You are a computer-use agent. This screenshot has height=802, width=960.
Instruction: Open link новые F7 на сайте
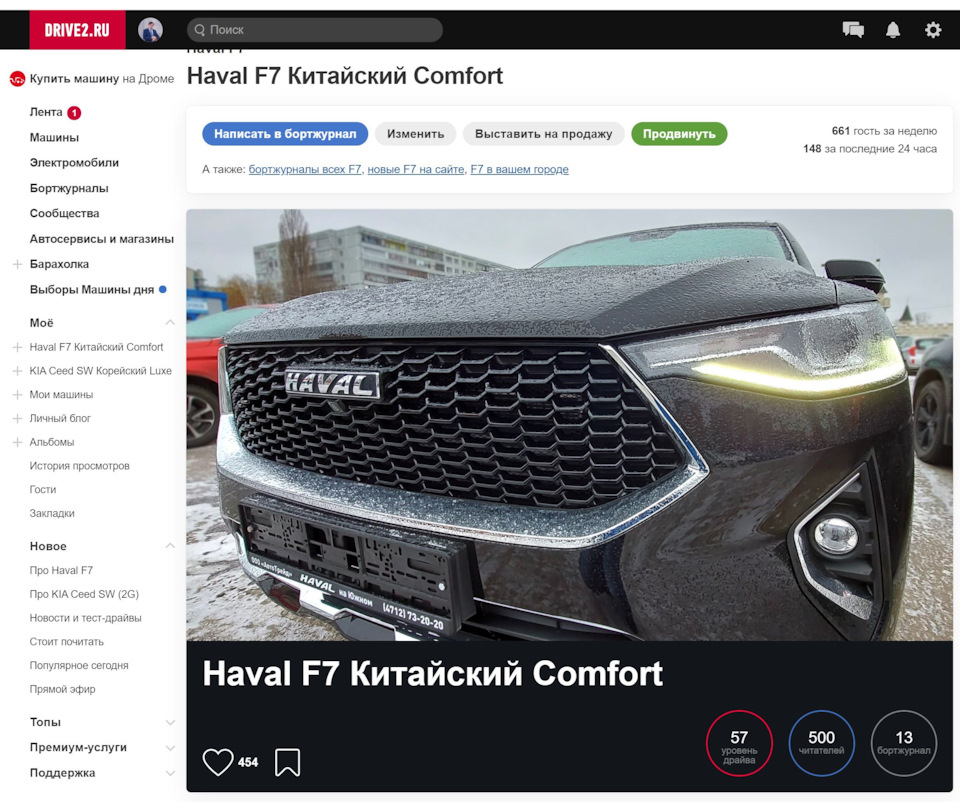pyautogui.click(x=416, y=170)
